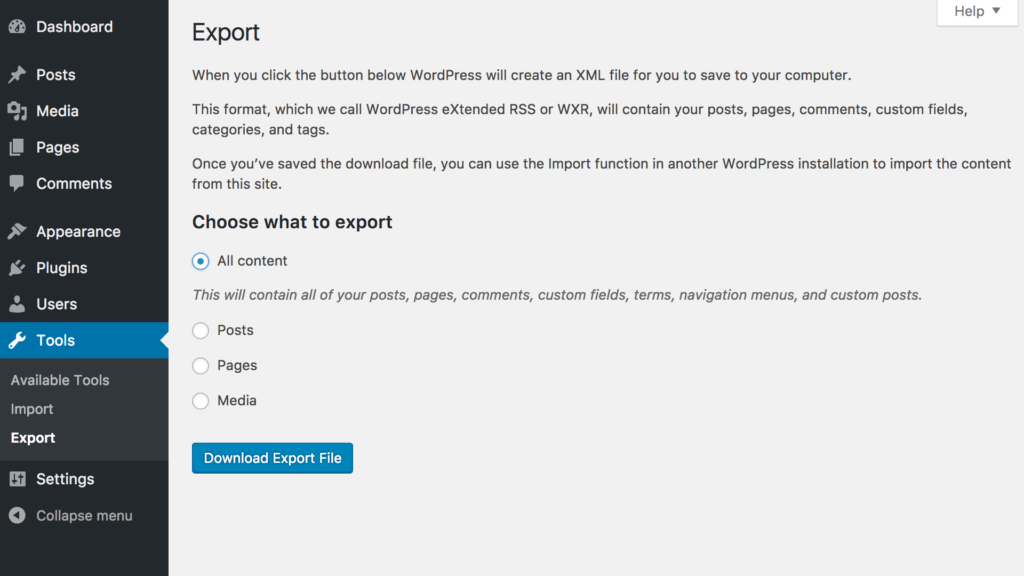The image size is (1024, 576).
Task: Click the Posts pushpin icon
Action: (x=17, y=75)
